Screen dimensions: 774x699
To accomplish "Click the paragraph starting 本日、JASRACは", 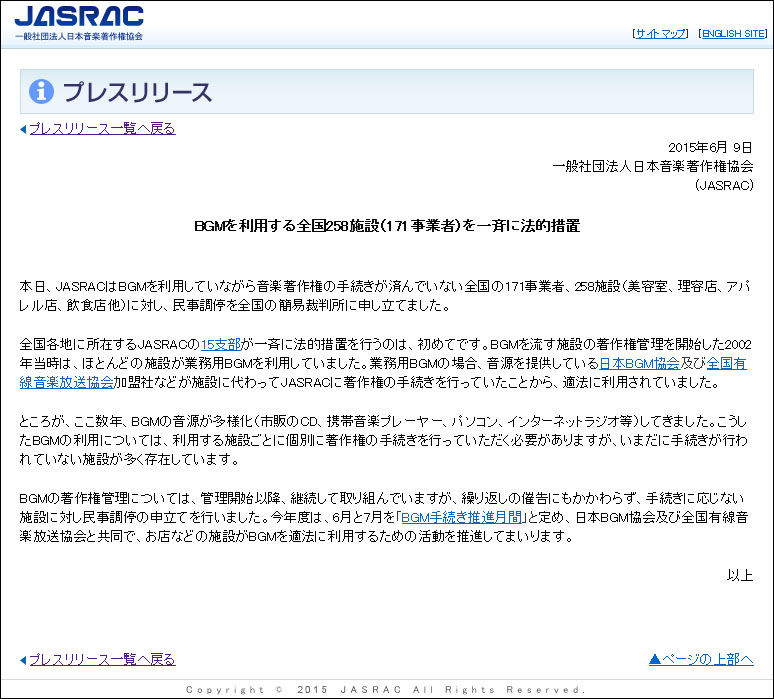I will click(x=385, y=296).
